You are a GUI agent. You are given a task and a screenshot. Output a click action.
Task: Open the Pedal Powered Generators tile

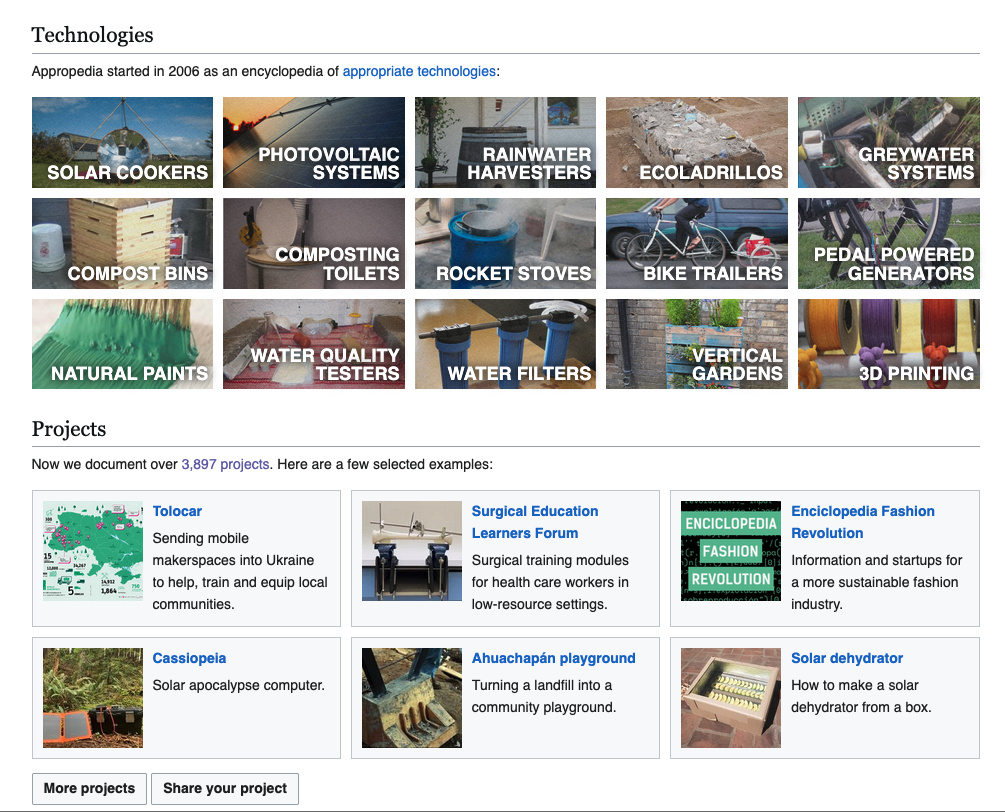(888, 243)
